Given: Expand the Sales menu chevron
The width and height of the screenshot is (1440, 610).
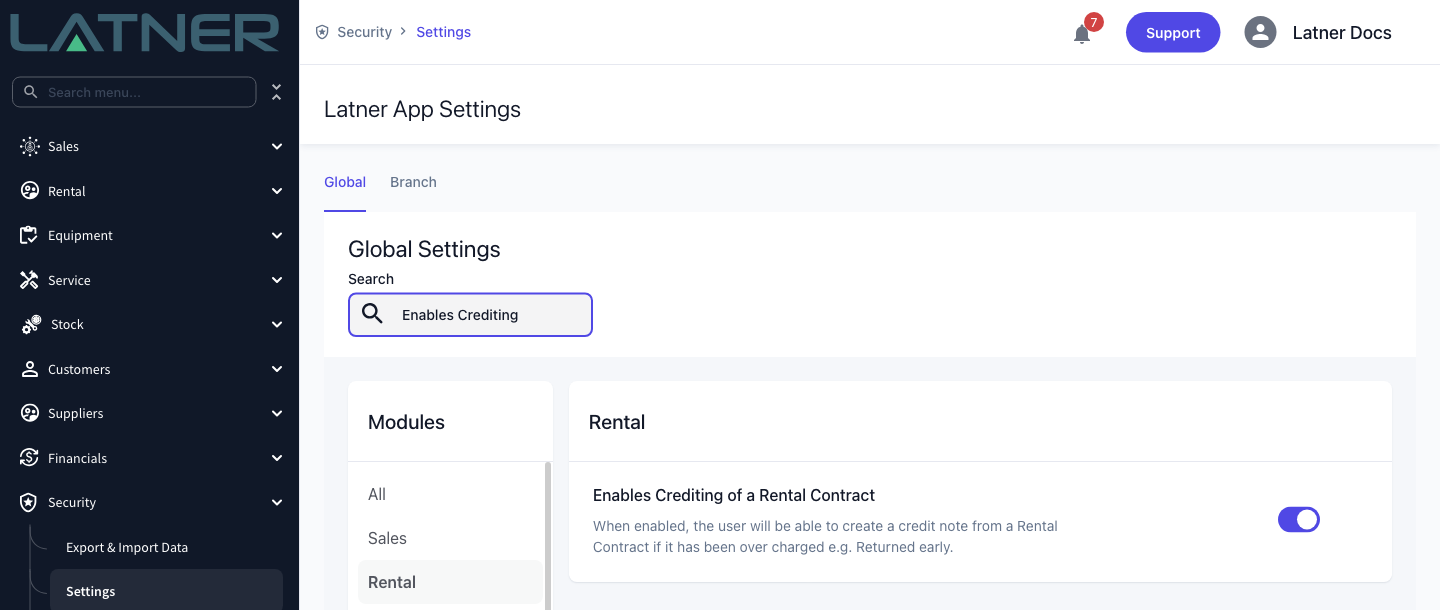Looking at the screenshot, I should (x=277, y=146).
